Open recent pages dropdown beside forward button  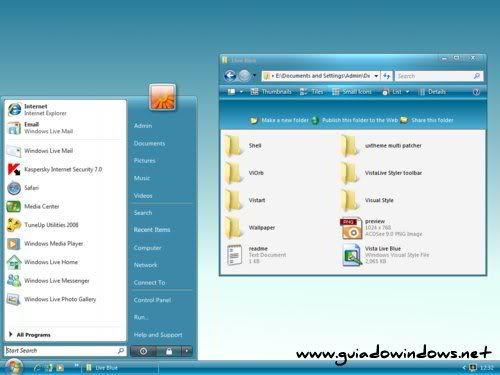pos(255,76)
